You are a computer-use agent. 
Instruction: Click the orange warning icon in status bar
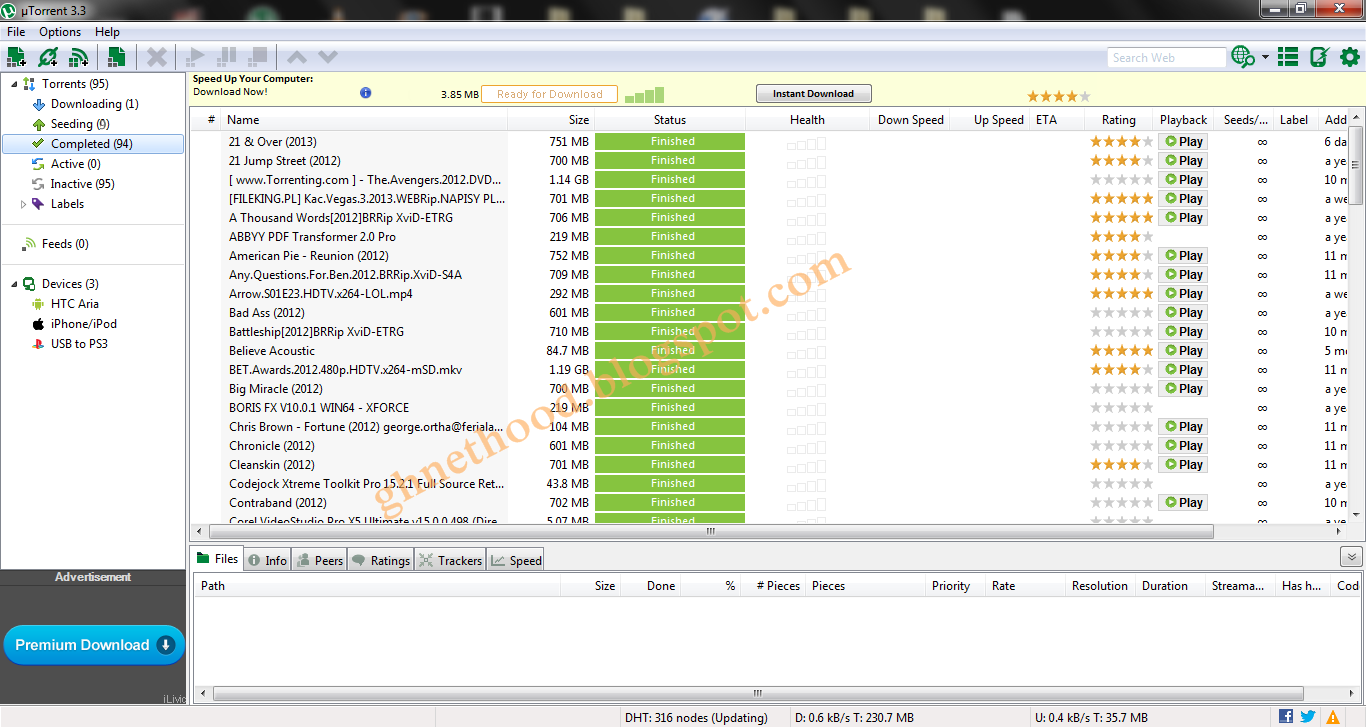(x=1333, y=717)
